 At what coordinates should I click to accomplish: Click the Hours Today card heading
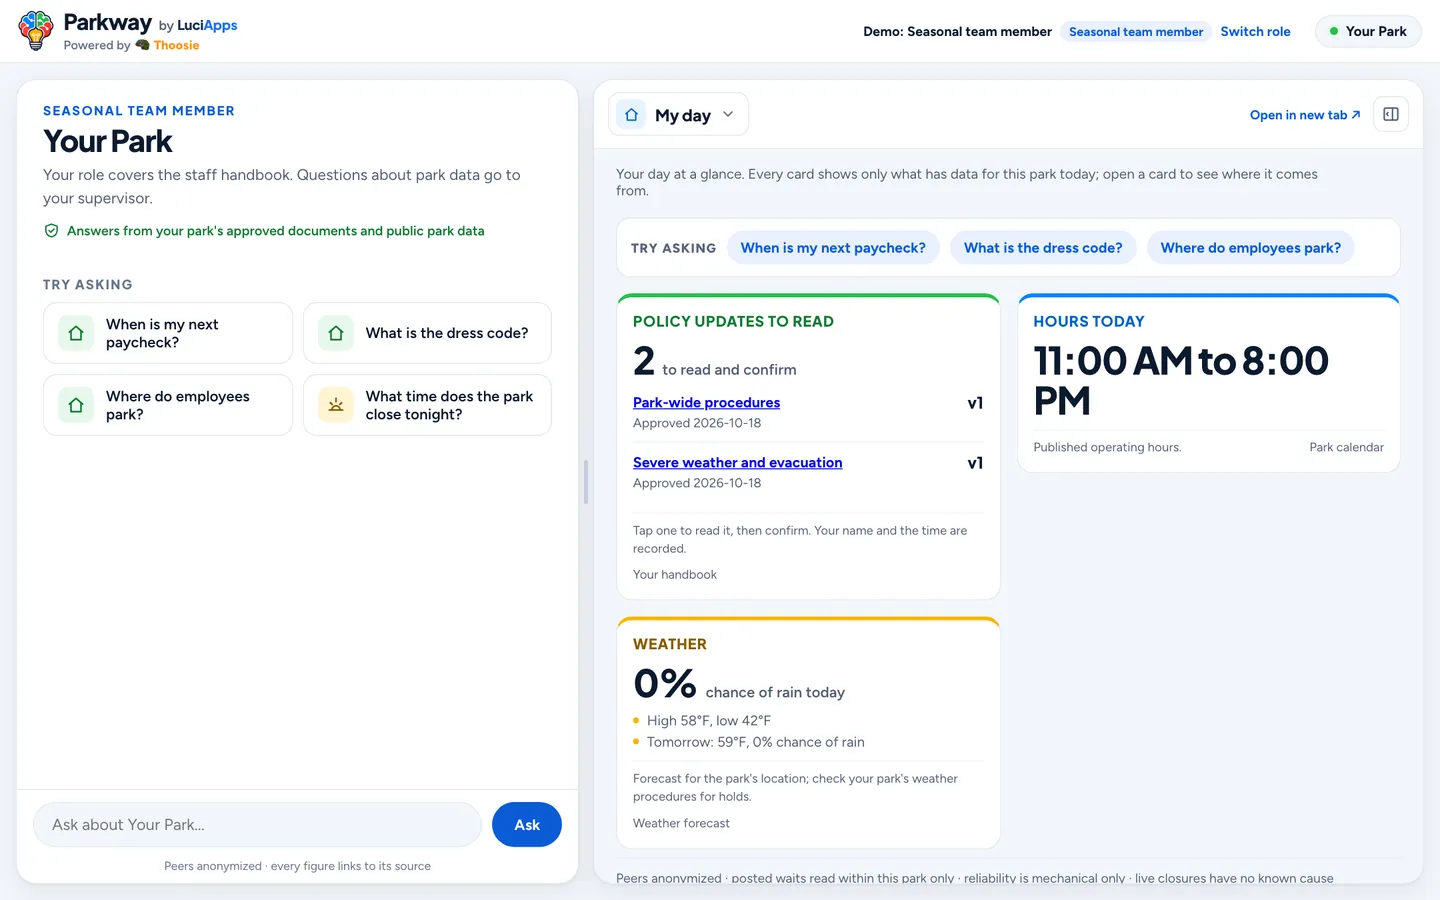(1089, 322)
